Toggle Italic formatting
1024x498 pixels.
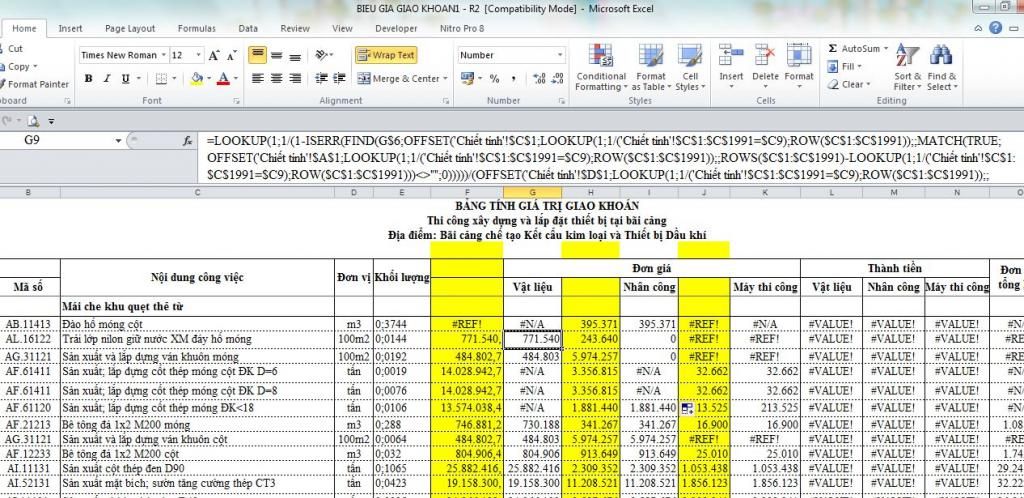point(106,78)
